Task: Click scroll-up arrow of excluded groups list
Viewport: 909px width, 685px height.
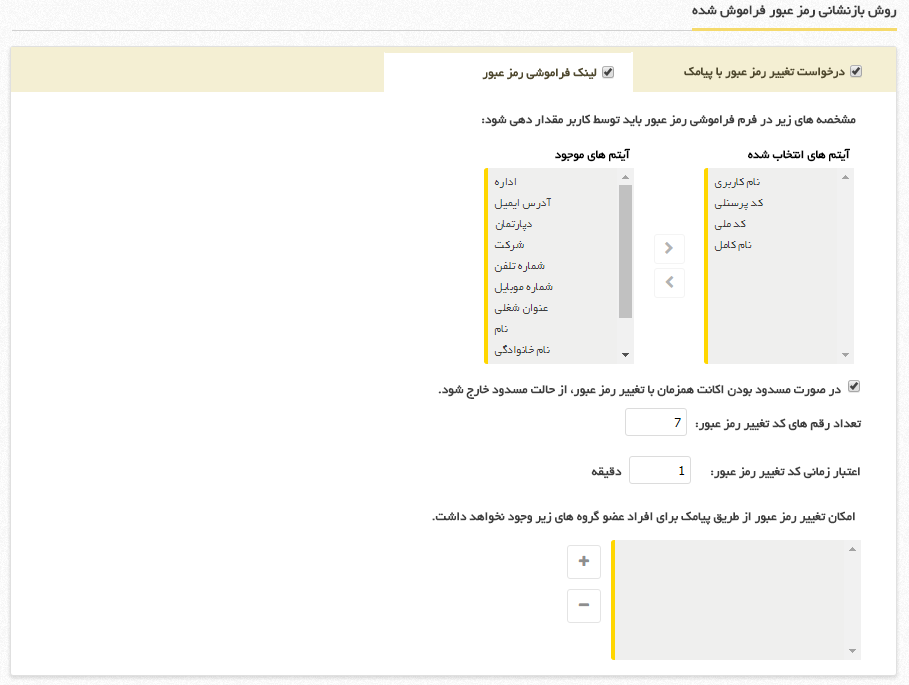Action: click(x=852, y=548)
